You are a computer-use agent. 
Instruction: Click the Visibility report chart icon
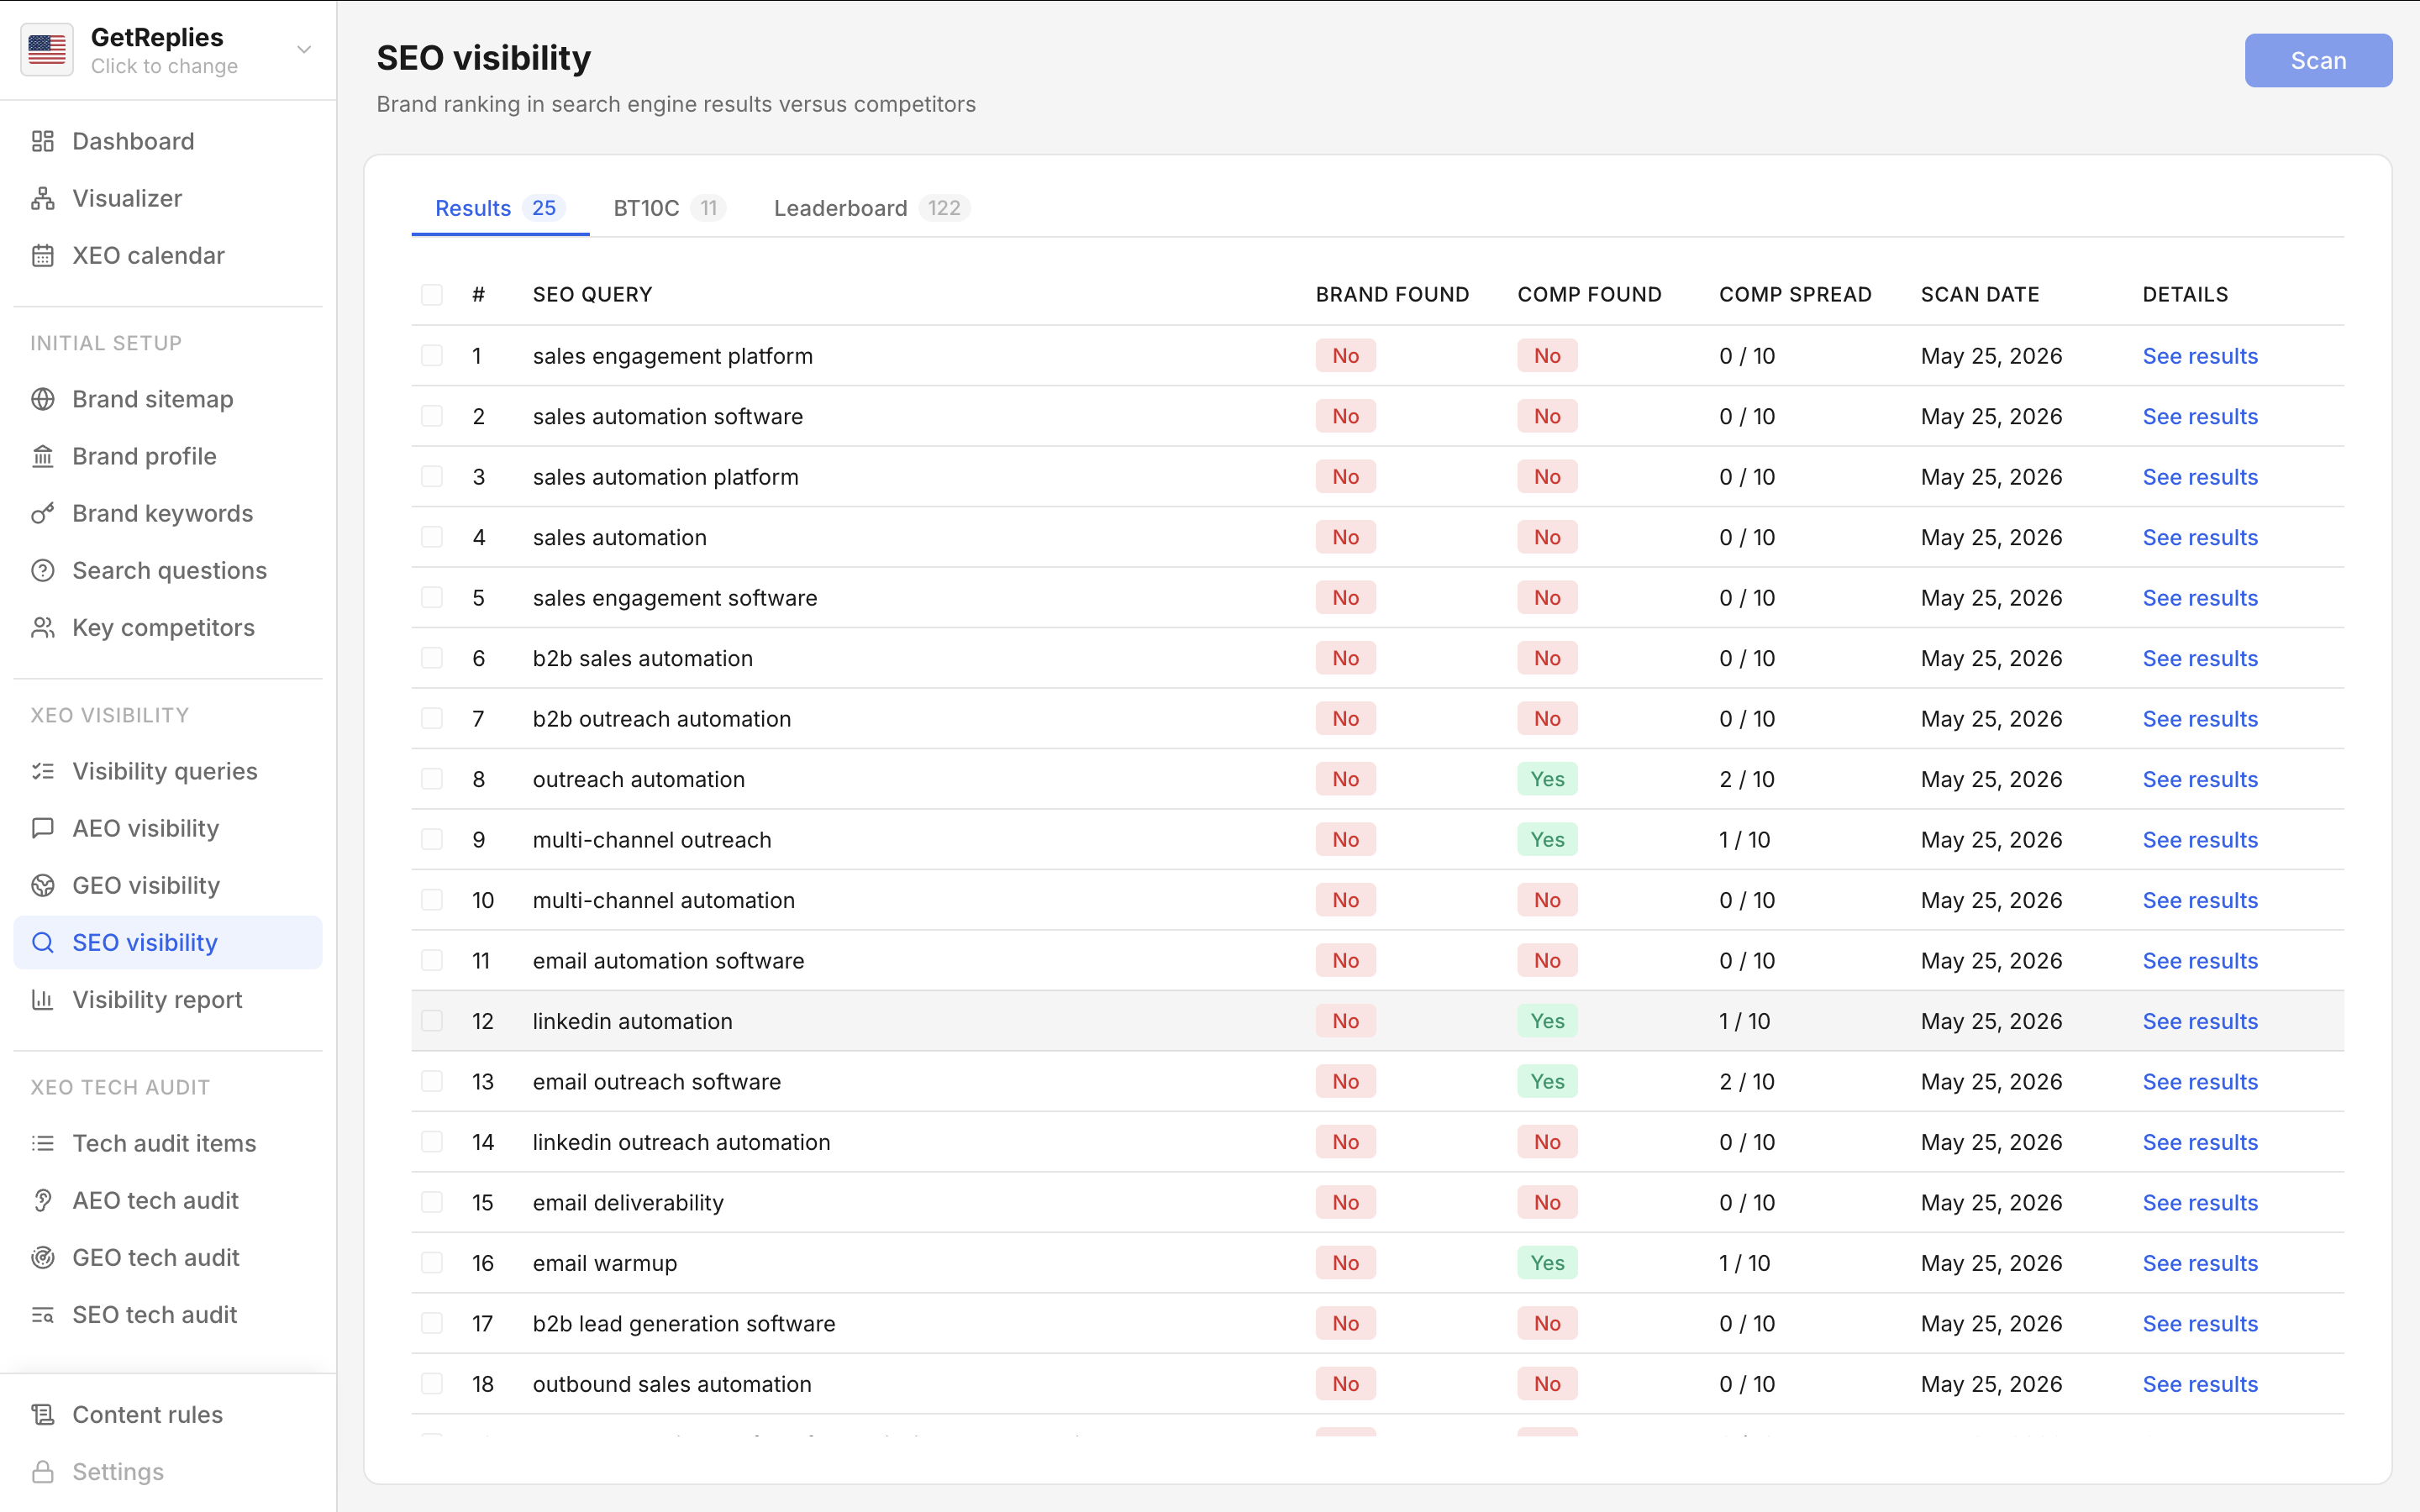click(43, 999)
